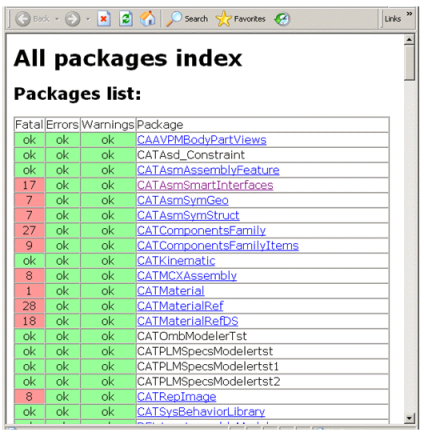Click the History icon in the toolbar
Screen dimensions: 424x436
282,19
